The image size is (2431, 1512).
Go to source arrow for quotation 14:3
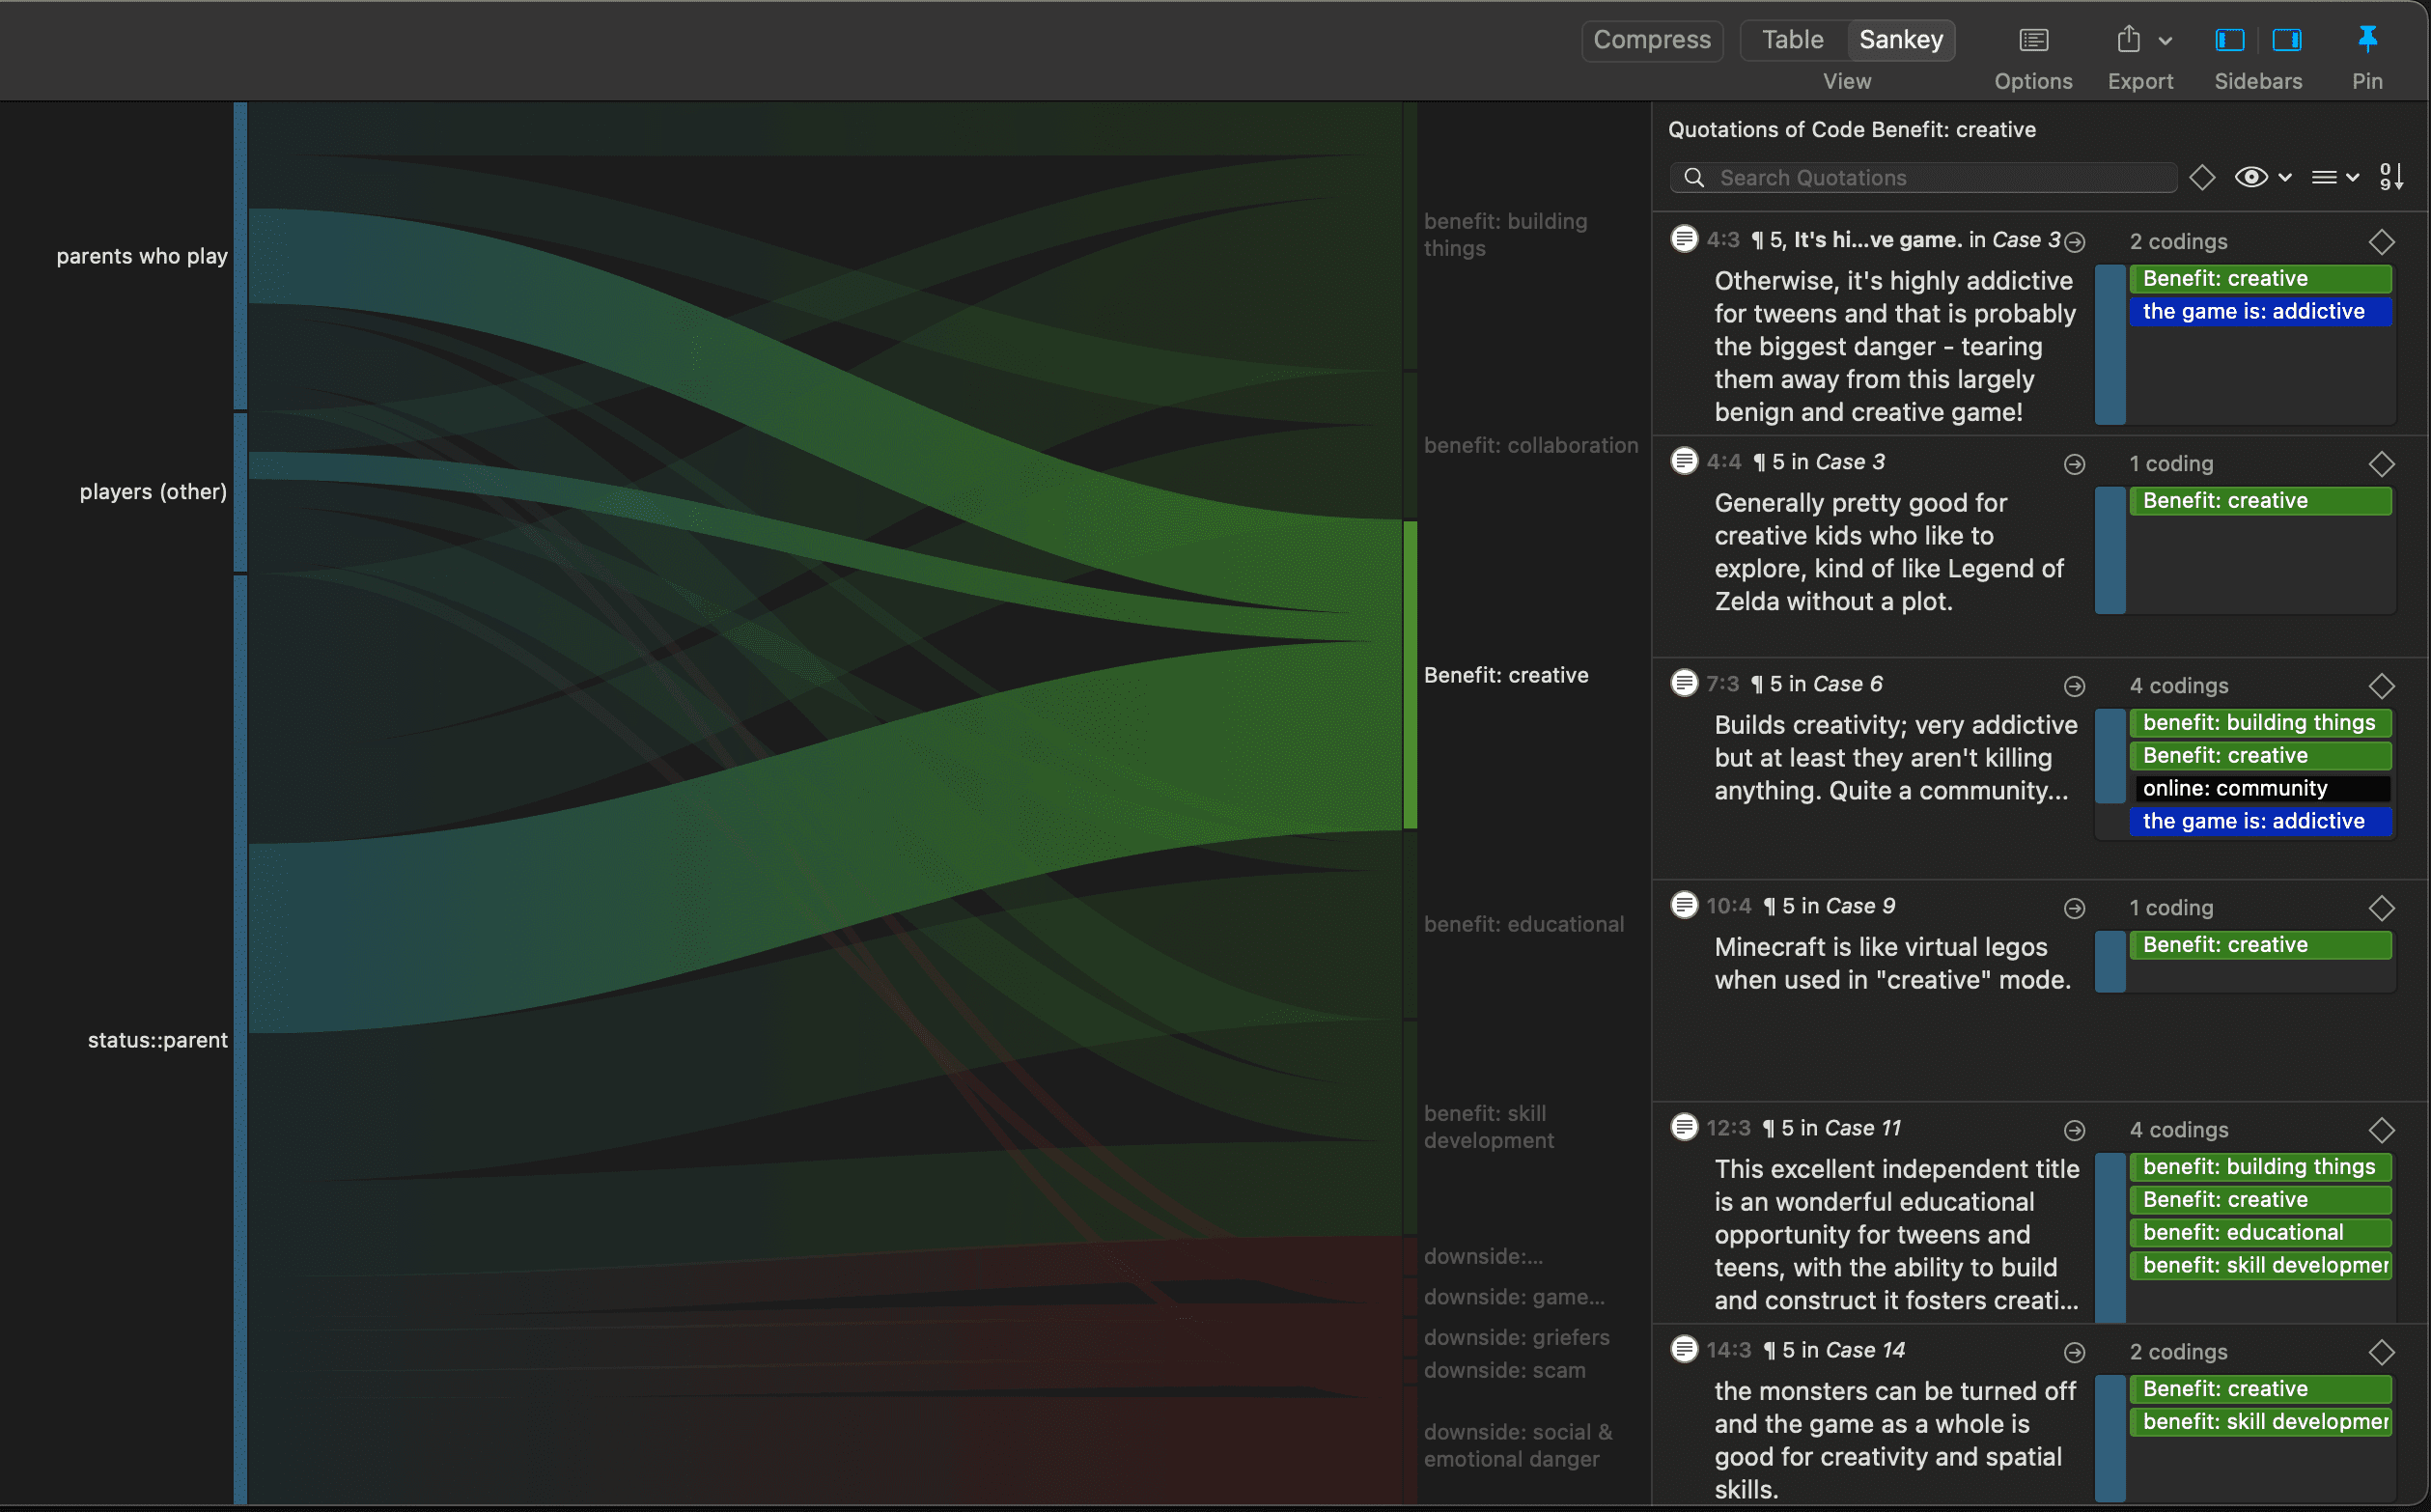click(2075, 1352)
